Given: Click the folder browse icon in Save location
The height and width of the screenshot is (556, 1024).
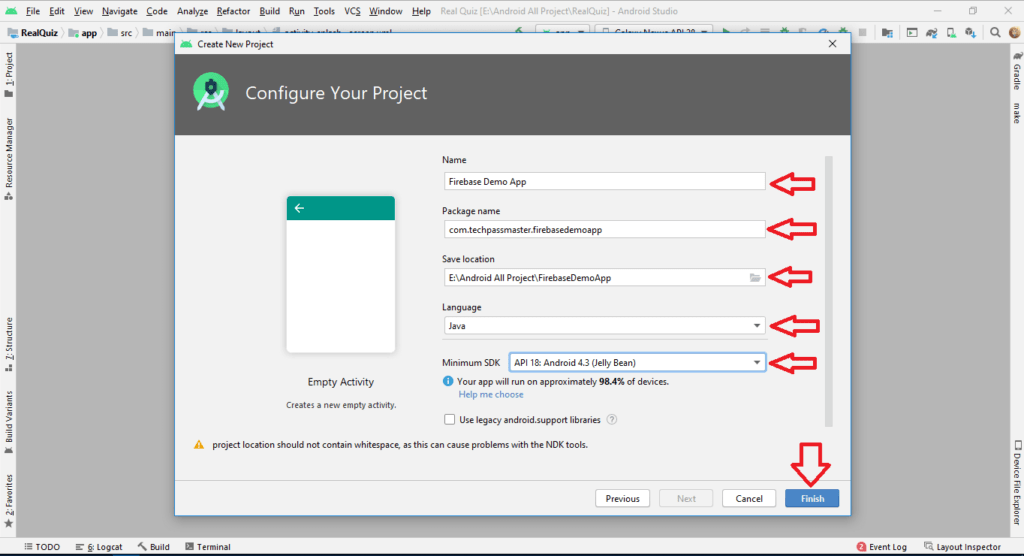Looking at the screenshot, I should tap(755, 278).
